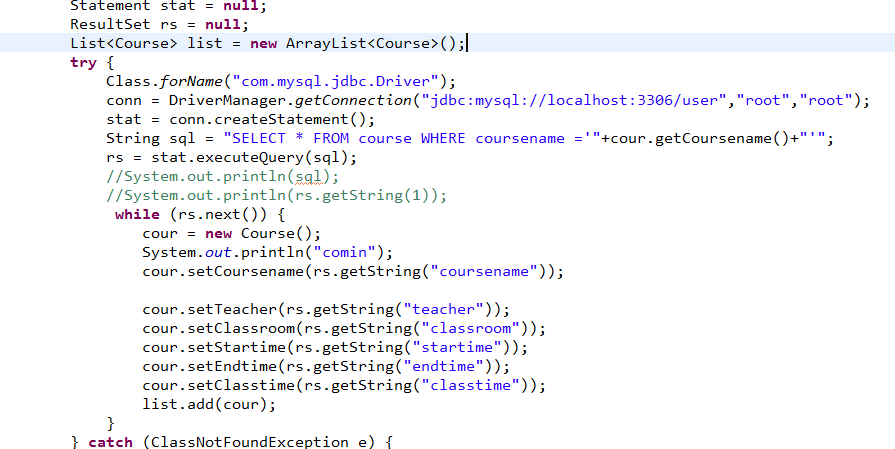Click the DriverManager.getConnection line
Viewport: 895px width, 449px height.
(x=488, y=100)
